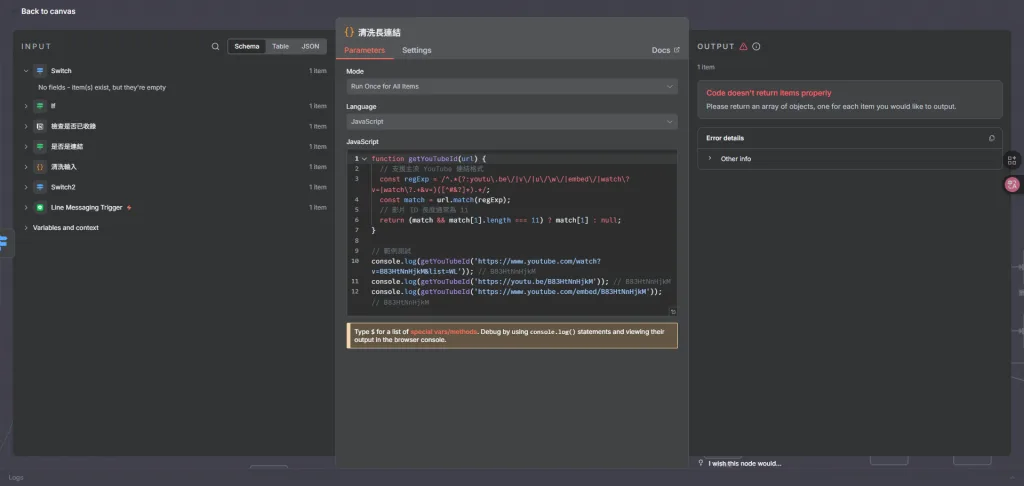Open the Language dropdown
Image resolution: width=1024 pixels, height=486 pixels.
coord(511,122)
